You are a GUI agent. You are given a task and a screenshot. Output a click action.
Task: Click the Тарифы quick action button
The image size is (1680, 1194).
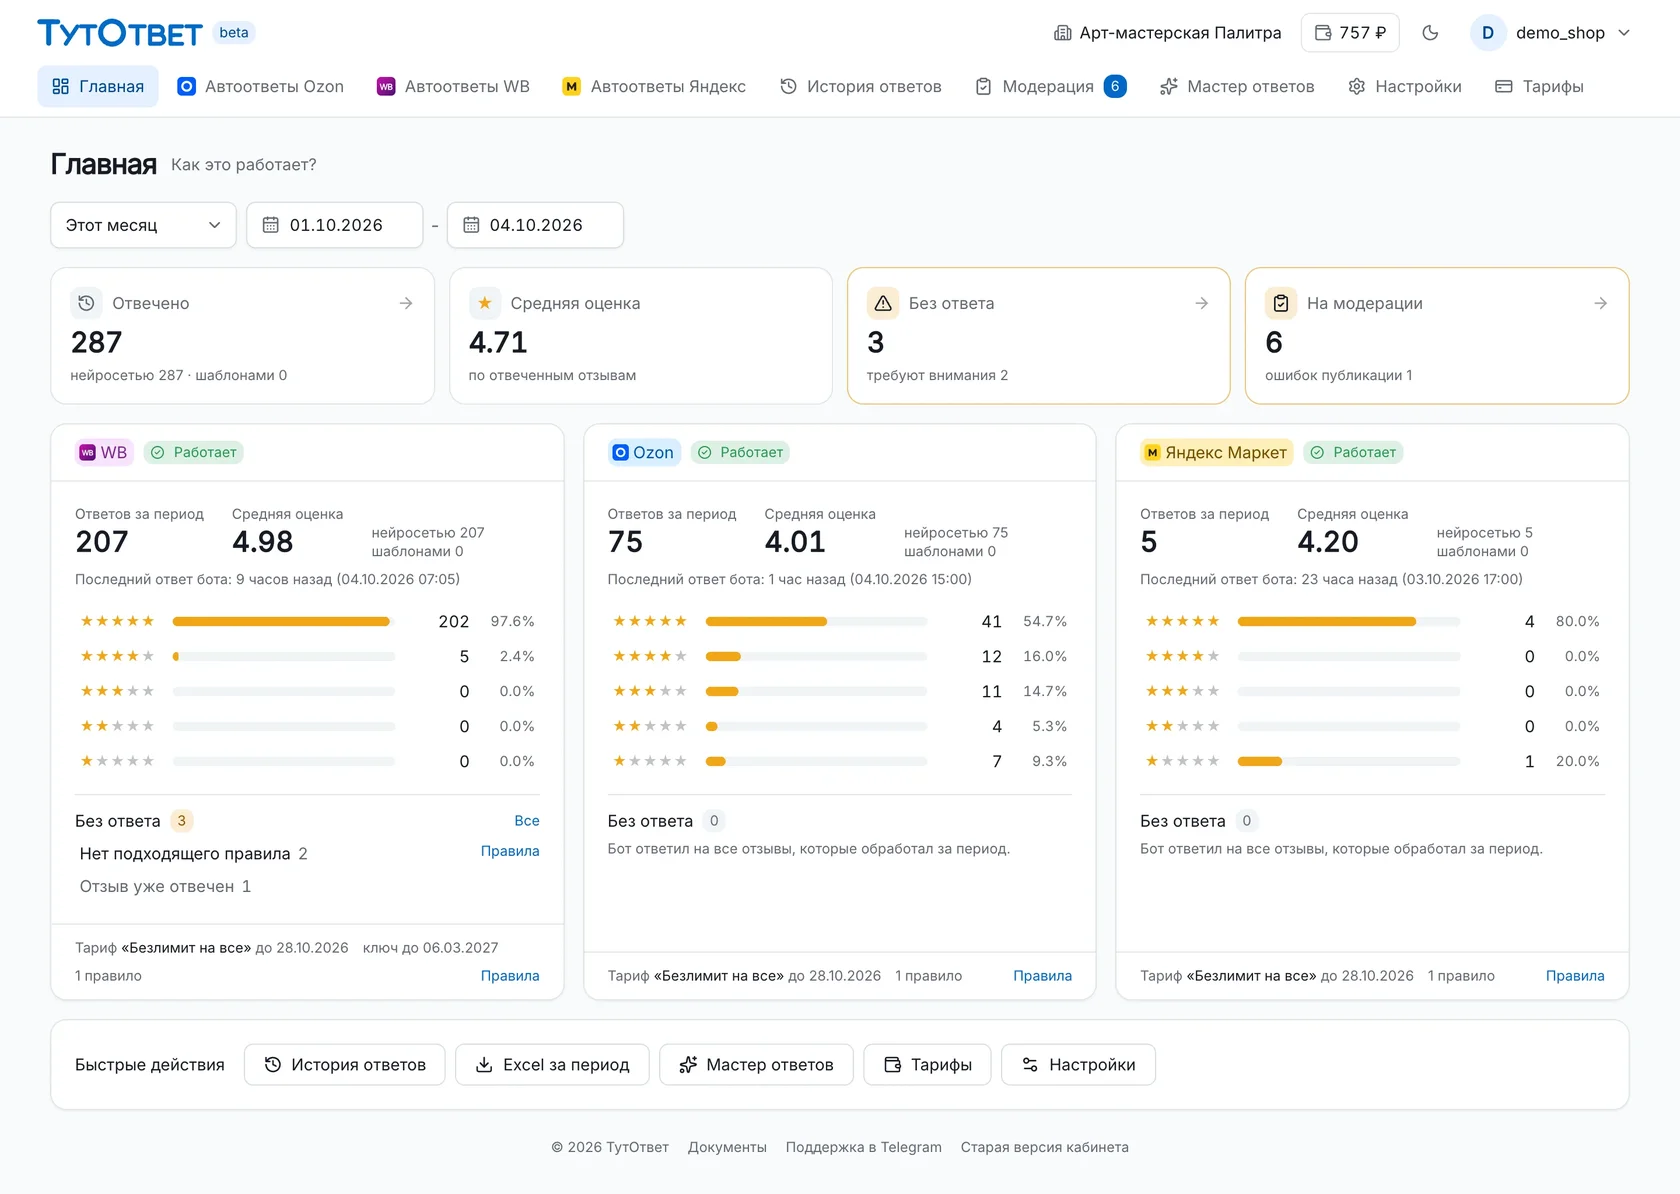927,1065
